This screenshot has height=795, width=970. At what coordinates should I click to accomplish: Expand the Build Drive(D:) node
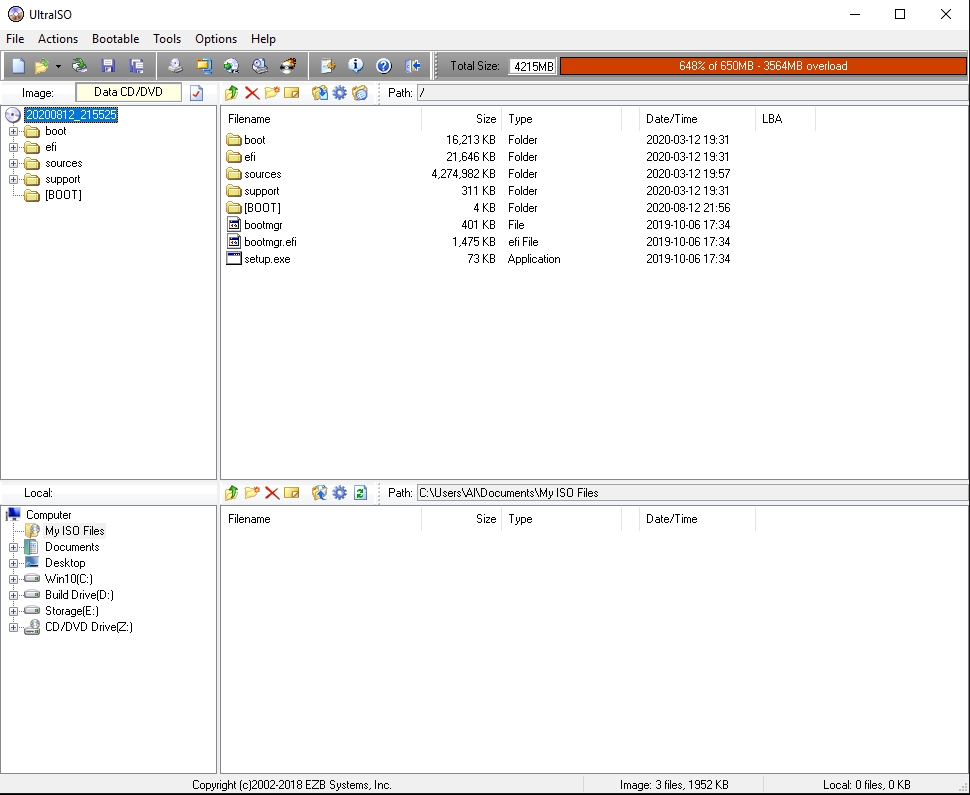point(13,595)
